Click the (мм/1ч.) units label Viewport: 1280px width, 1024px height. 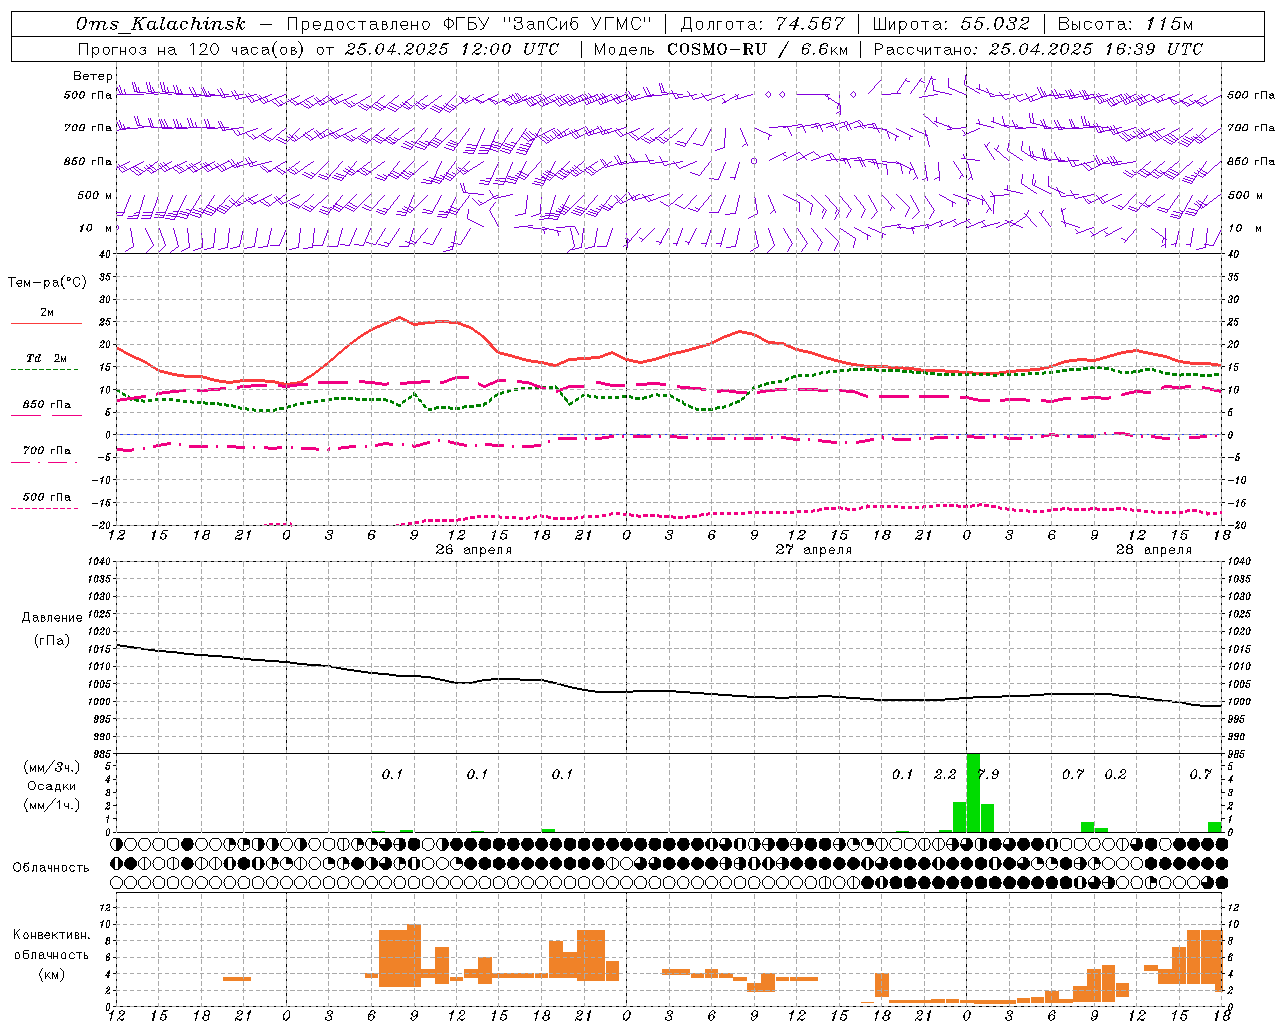point(51,805)
